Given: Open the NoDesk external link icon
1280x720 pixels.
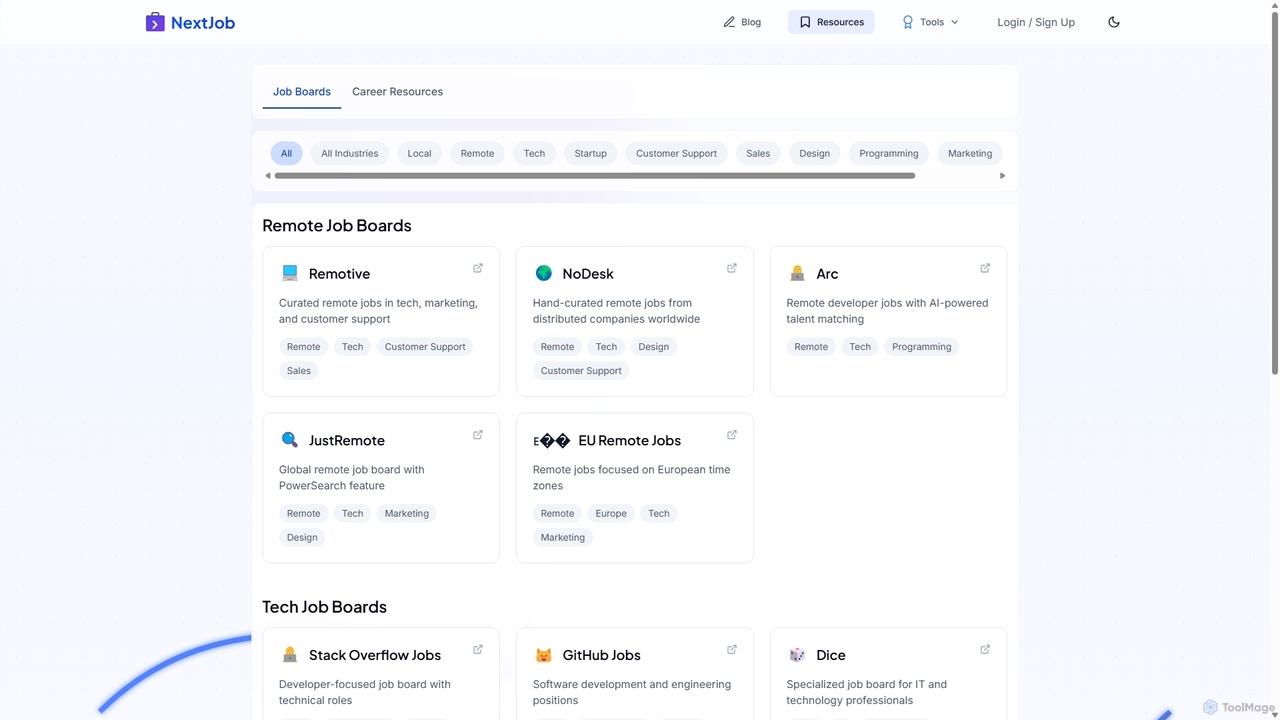Looking at the screenshot, I should coord(732,268).
